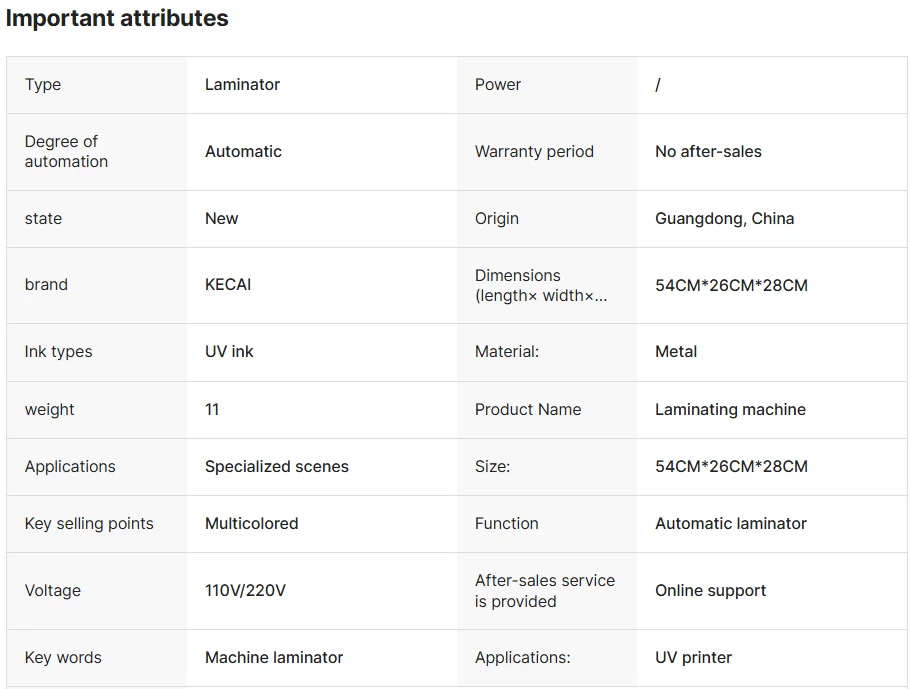Expand the truncated Dimensions label
This screenshot has height=689, width=910.
[541, 286]
